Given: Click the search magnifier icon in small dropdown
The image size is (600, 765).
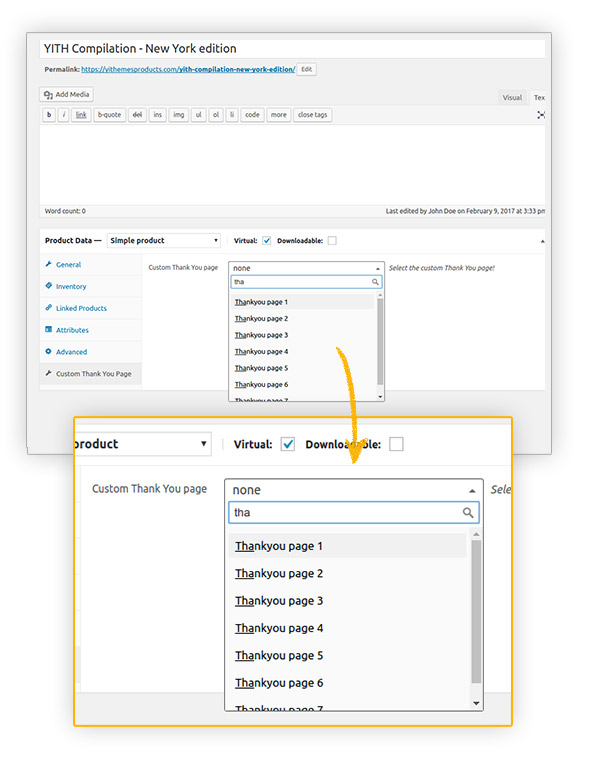Looking at the screenshot, I should 375,282.
